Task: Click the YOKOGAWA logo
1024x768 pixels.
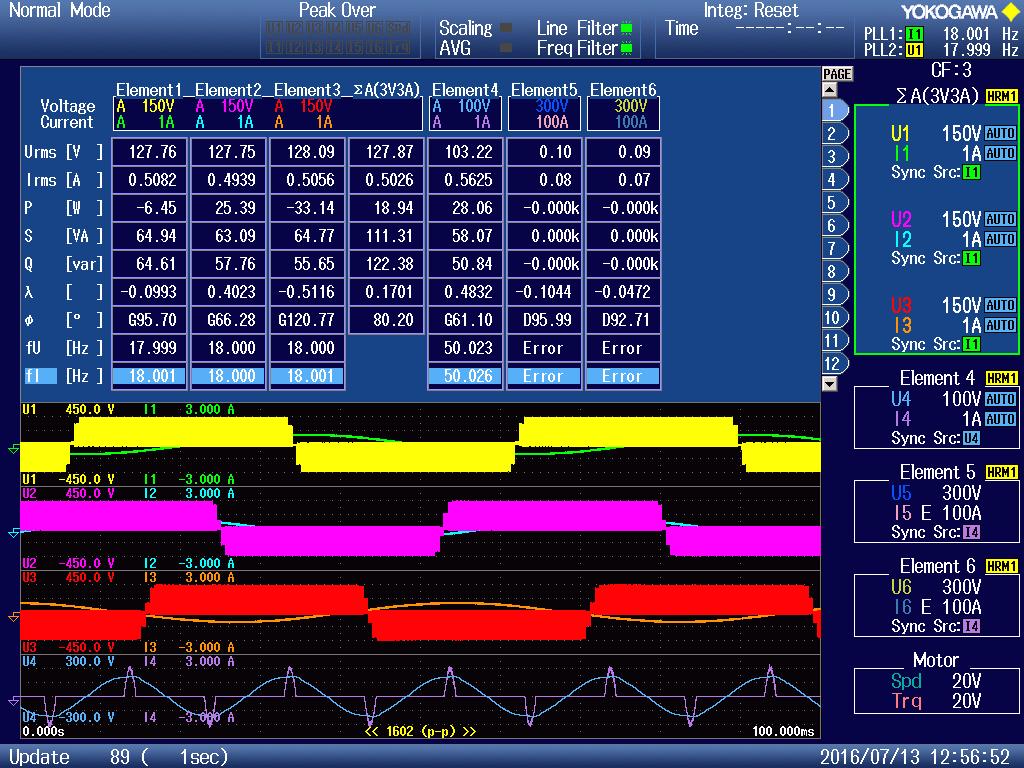Action: [x=948, y=11]
